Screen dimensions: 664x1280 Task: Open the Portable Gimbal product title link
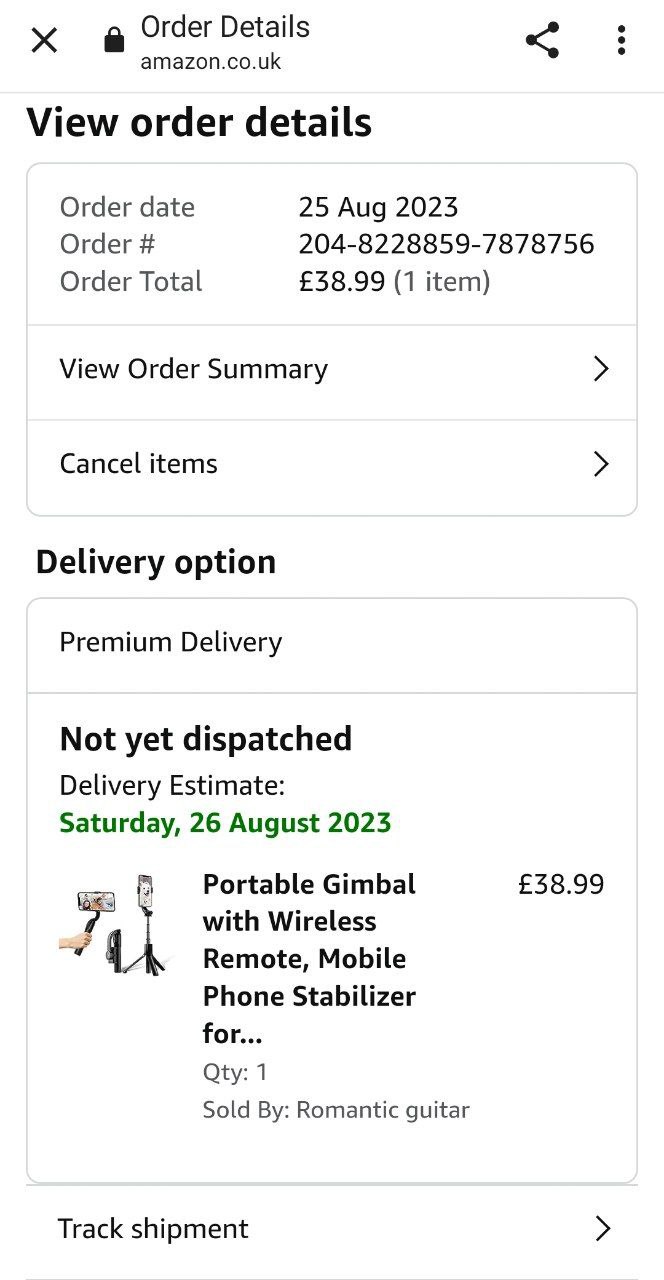pyautogui.click(x=309, y=958)
